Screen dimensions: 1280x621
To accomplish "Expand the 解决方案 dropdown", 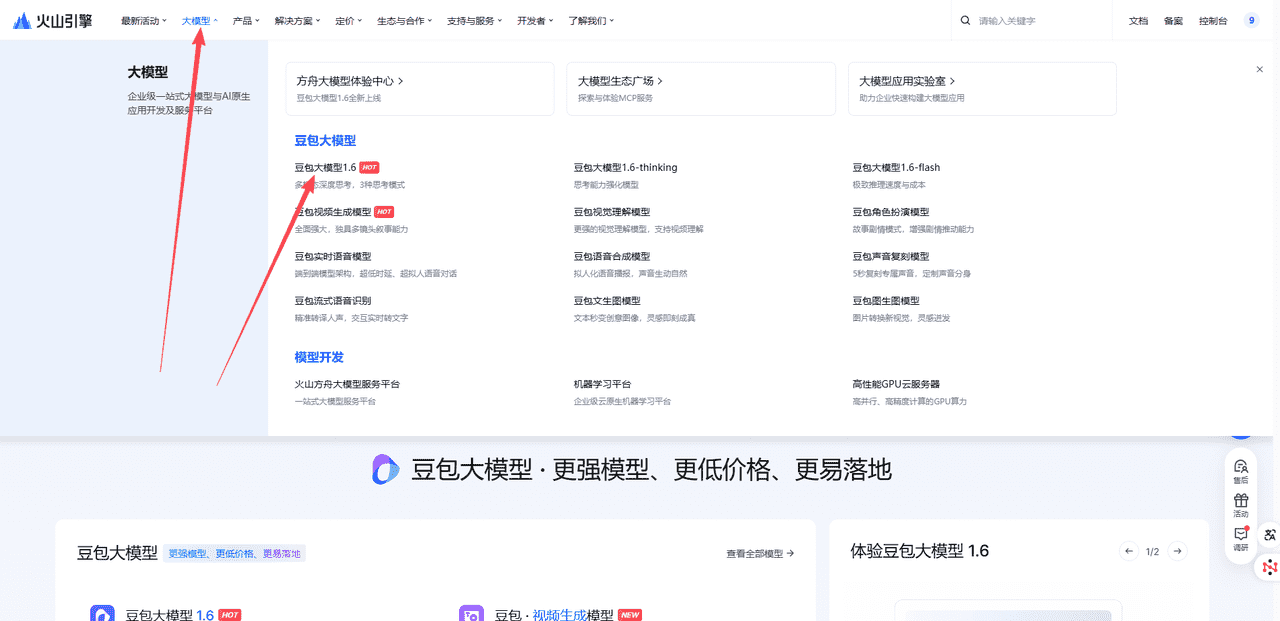I will coord(298,19).
